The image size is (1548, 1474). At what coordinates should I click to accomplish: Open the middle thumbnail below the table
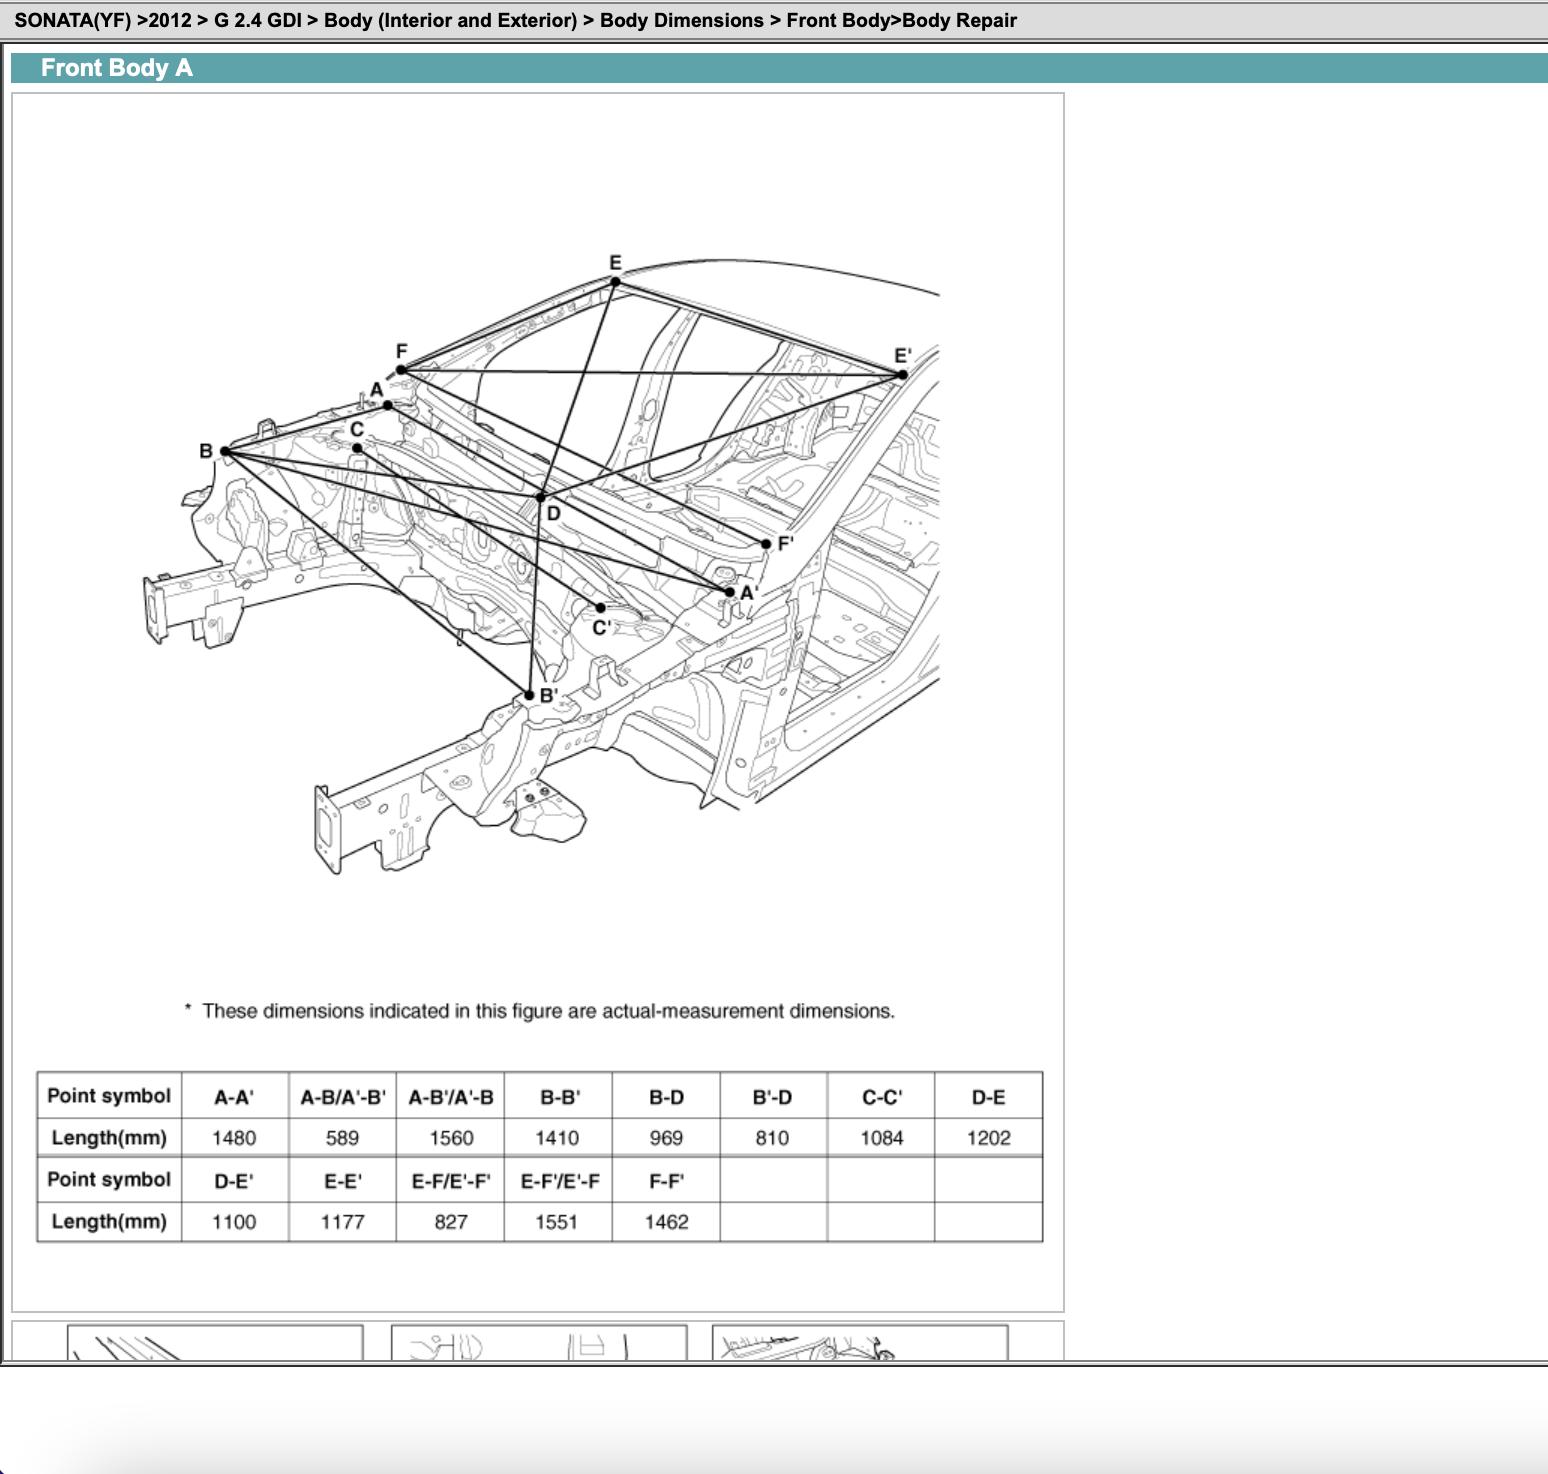538,1343
